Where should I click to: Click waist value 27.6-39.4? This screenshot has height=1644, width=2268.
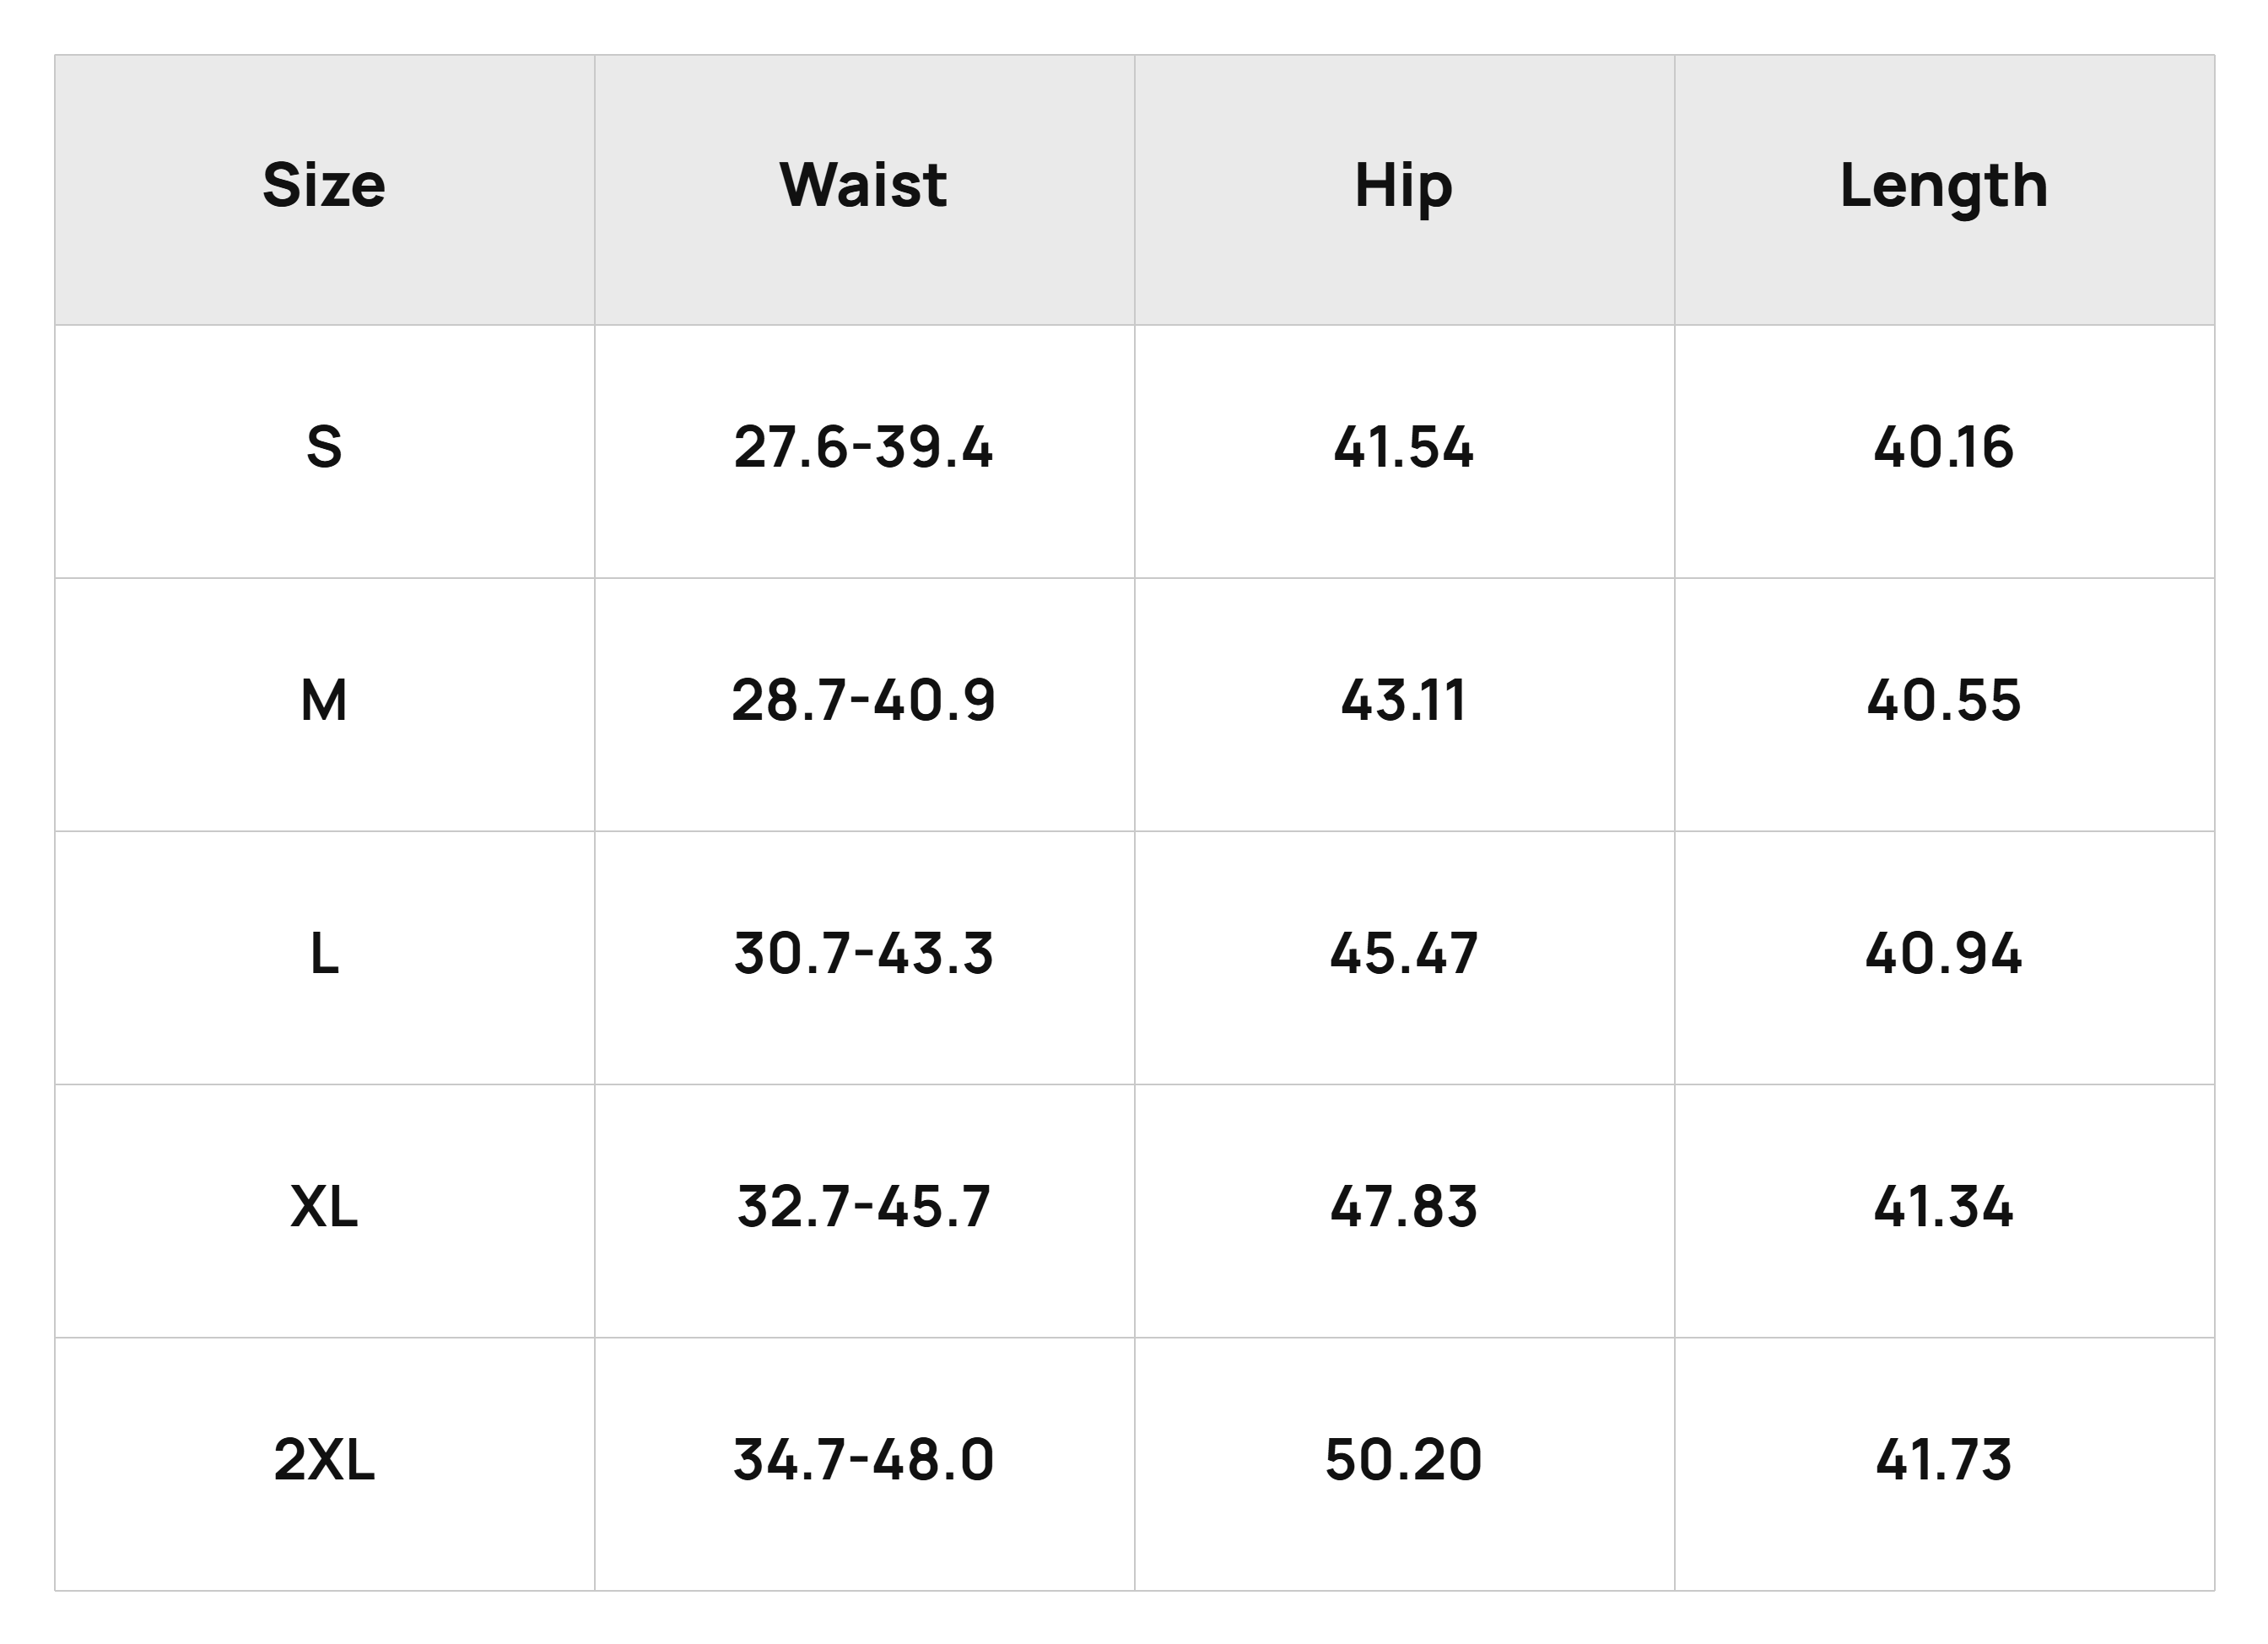[863, 447]
